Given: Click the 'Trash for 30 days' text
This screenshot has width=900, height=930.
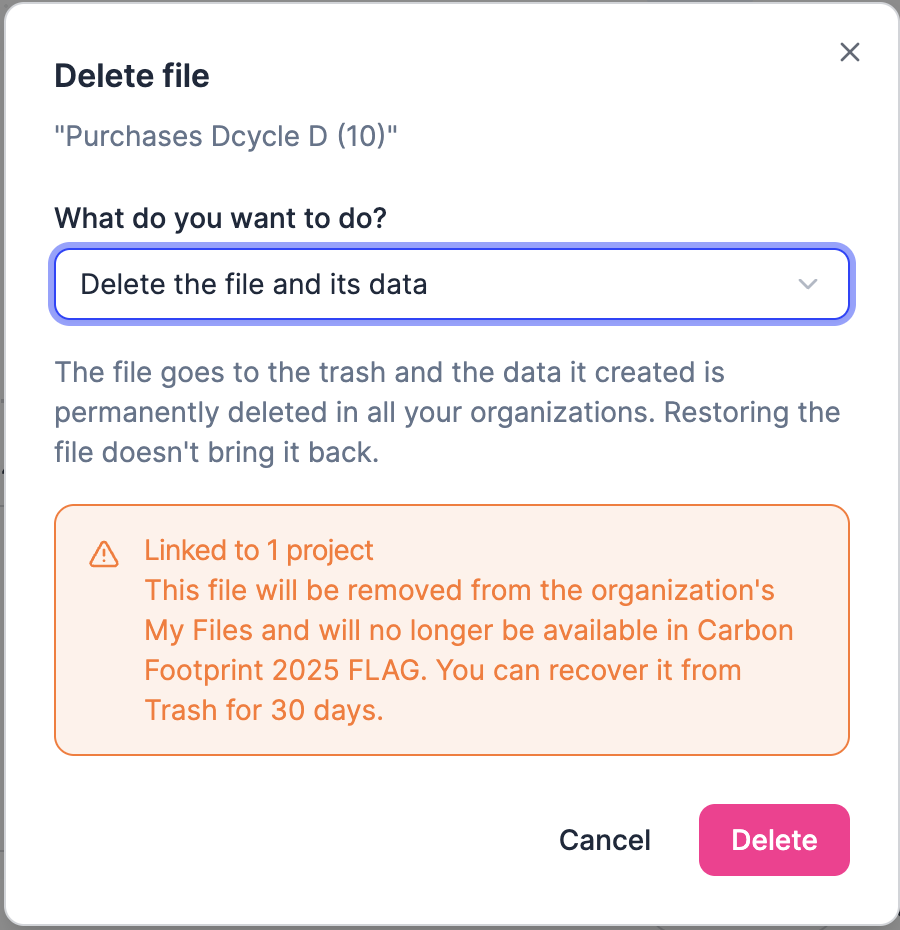Looking at the screenshot, I should [264, 710].
